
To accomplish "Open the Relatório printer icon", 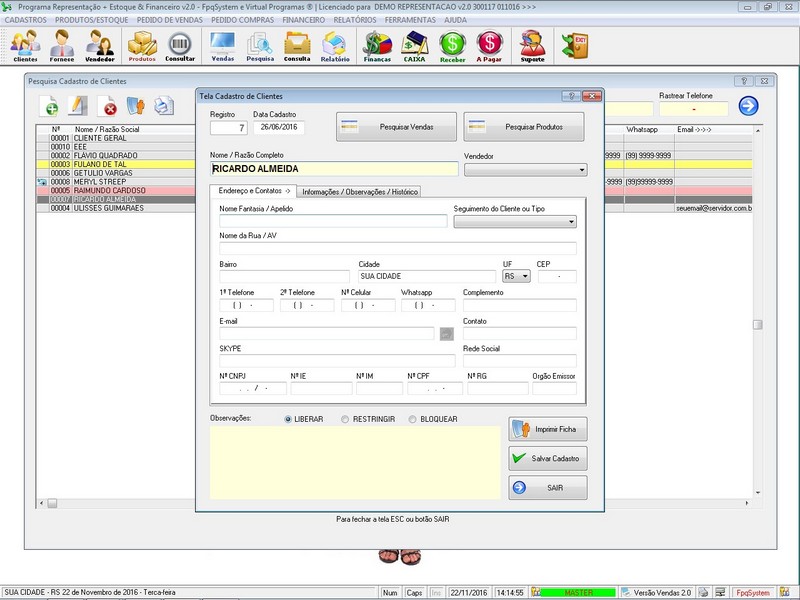I will point(335,45).
